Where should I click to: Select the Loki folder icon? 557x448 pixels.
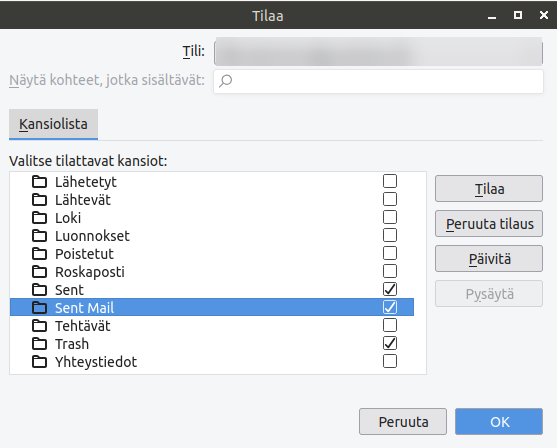click(x=39, y=217)
